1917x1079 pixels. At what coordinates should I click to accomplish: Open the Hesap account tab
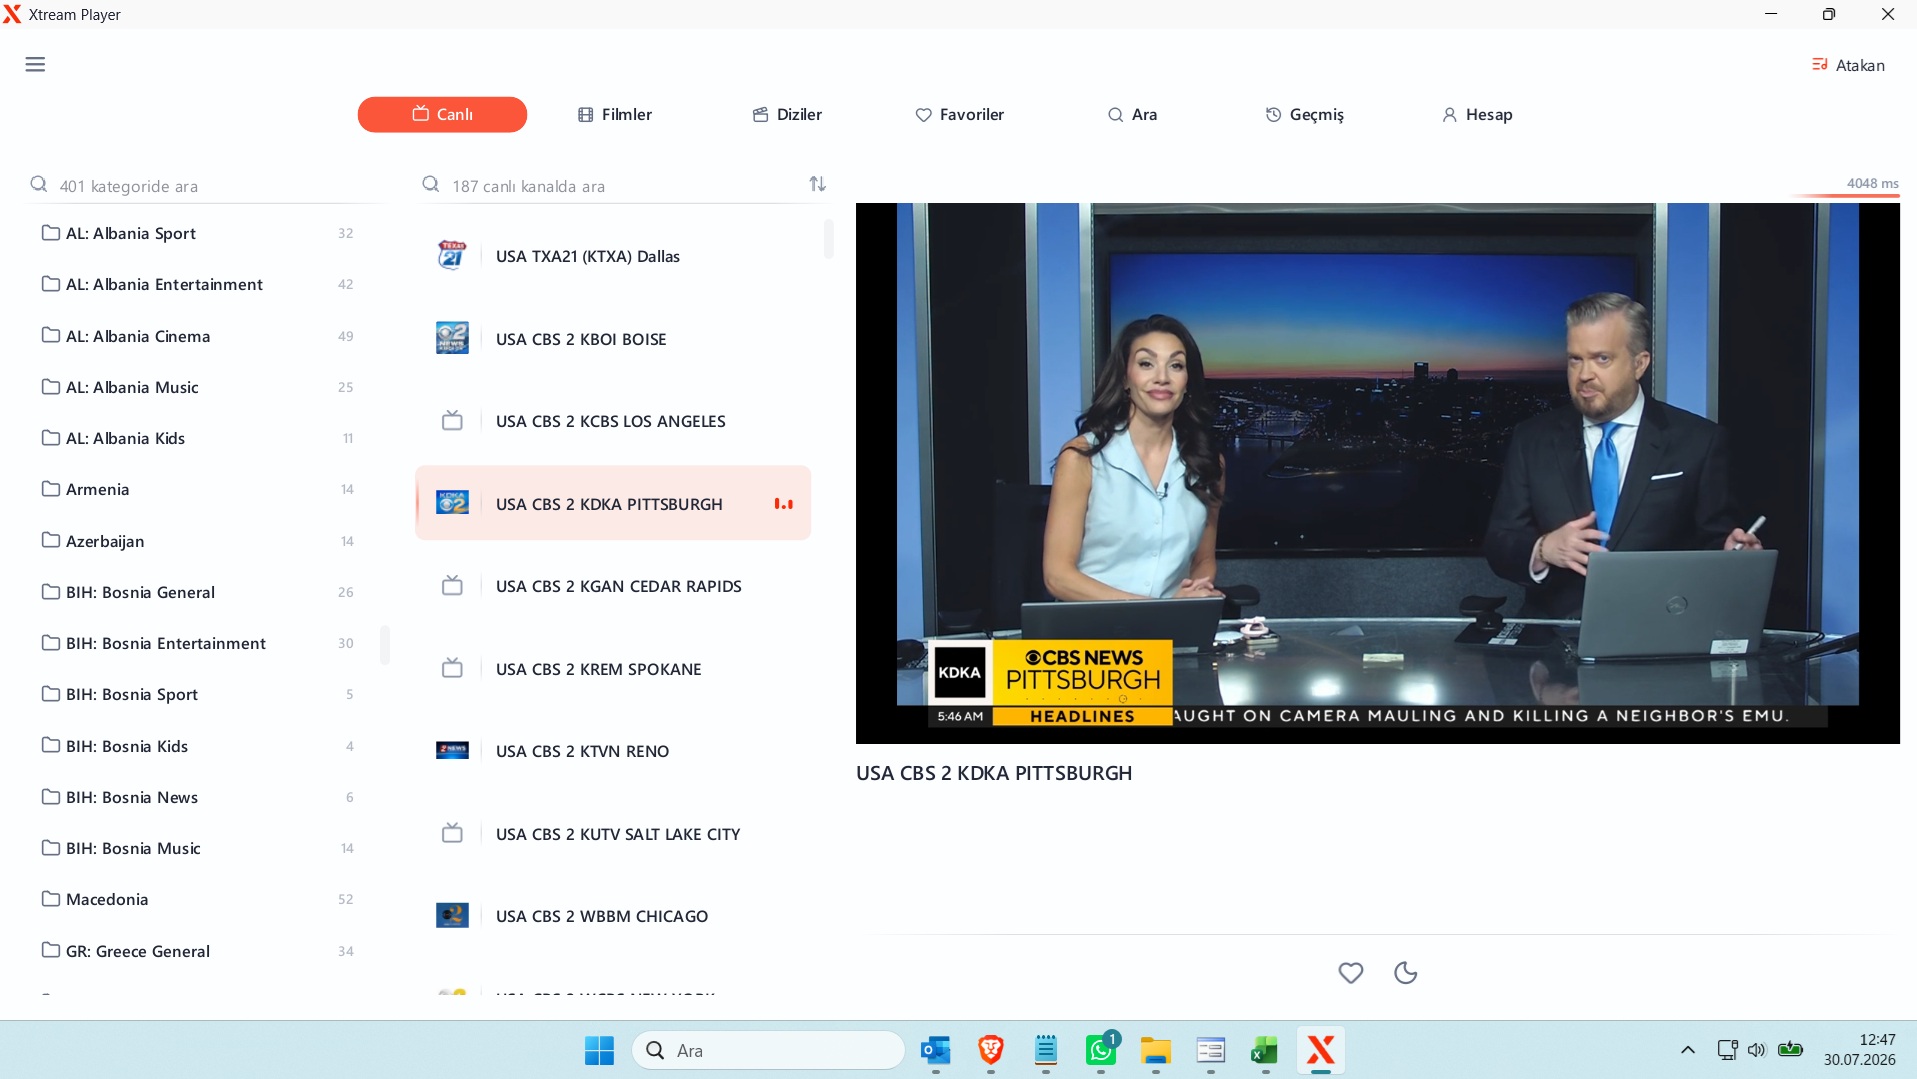tap(1477, 115)
